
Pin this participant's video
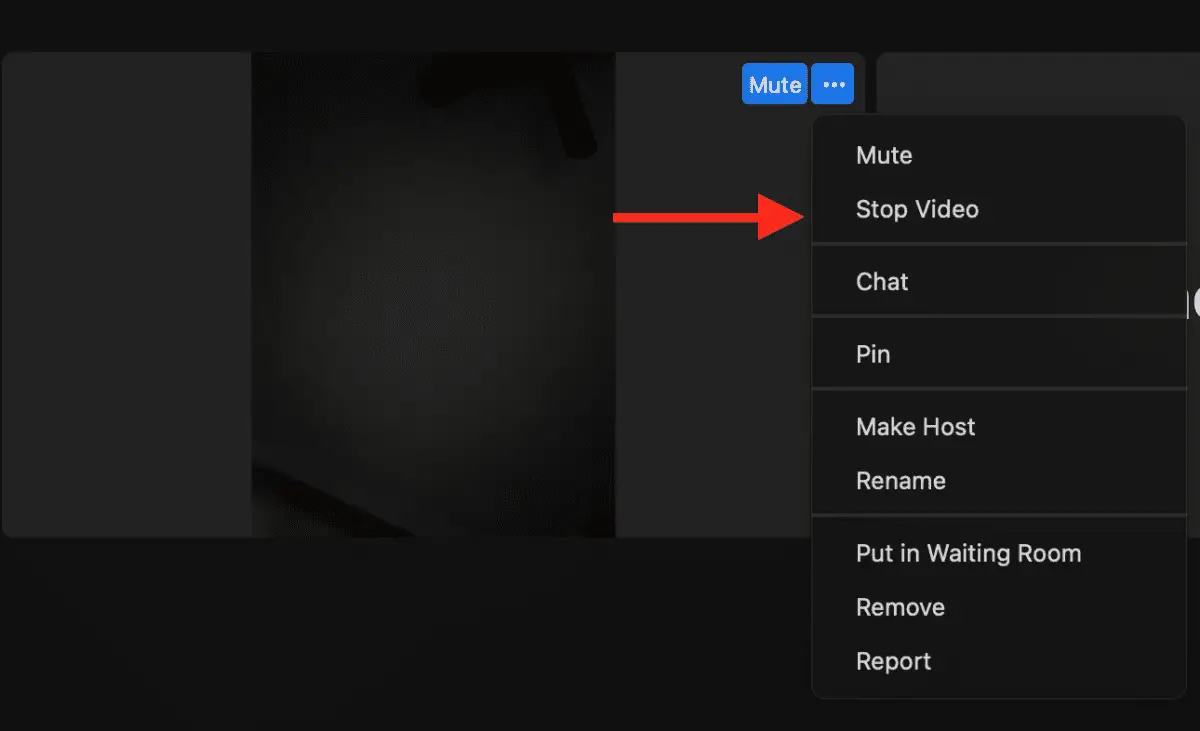871,353
